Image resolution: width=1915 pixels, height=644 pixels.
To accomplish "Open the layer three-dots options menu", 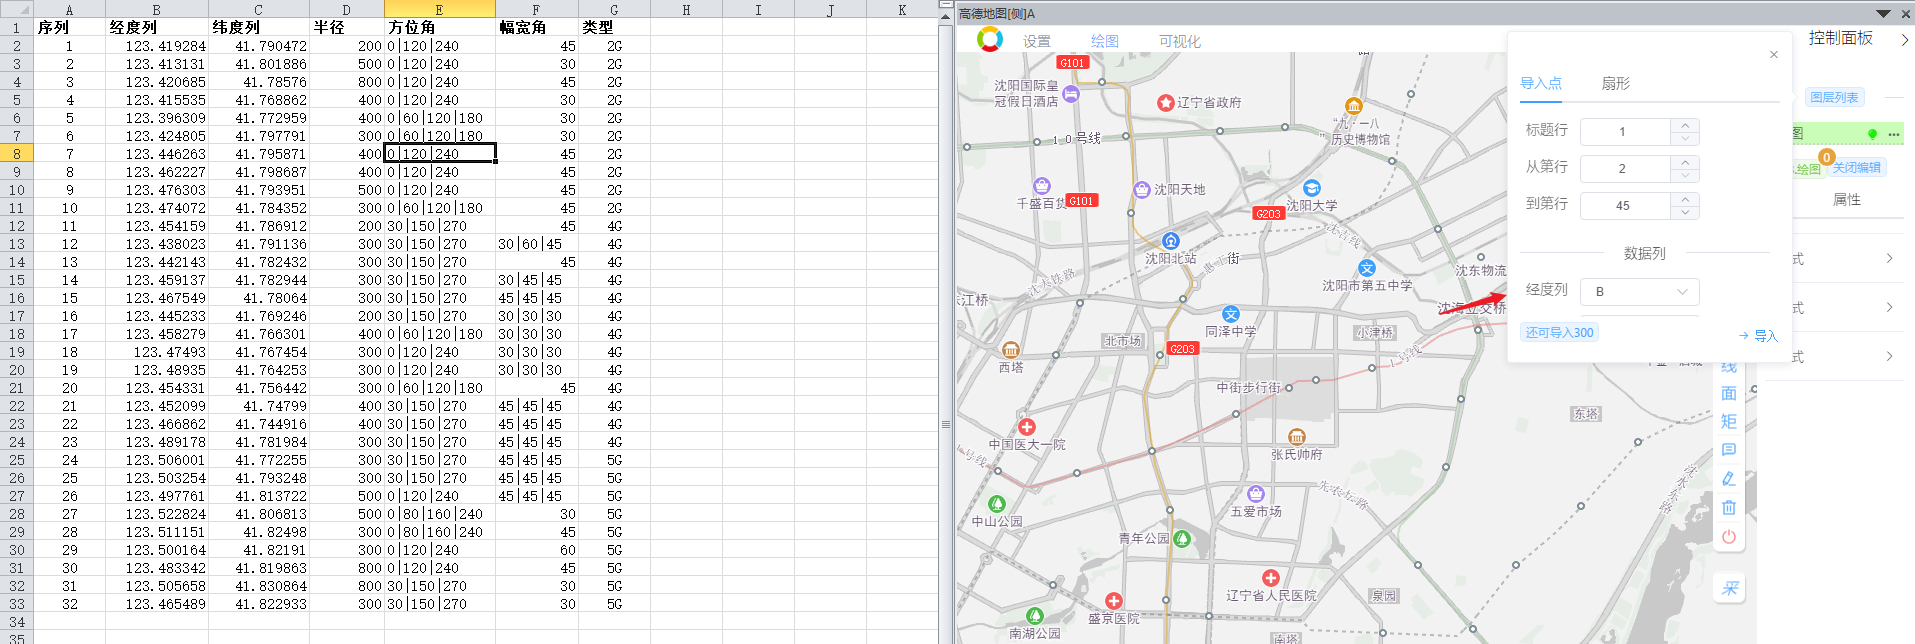I will pyautogui.click(x=1894, y=134).
